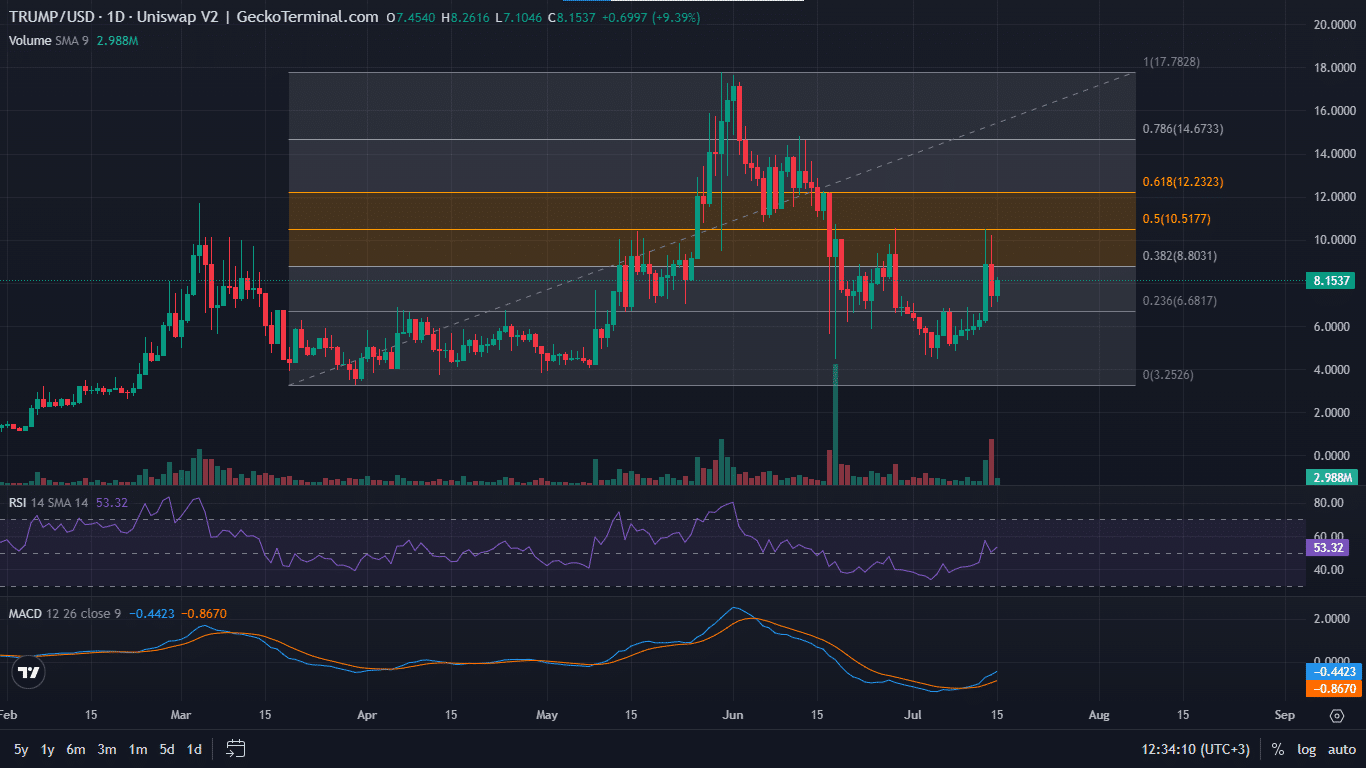Screen dimensions: 1366x768
Task: Set chart range to 1m
Action: 138,748
